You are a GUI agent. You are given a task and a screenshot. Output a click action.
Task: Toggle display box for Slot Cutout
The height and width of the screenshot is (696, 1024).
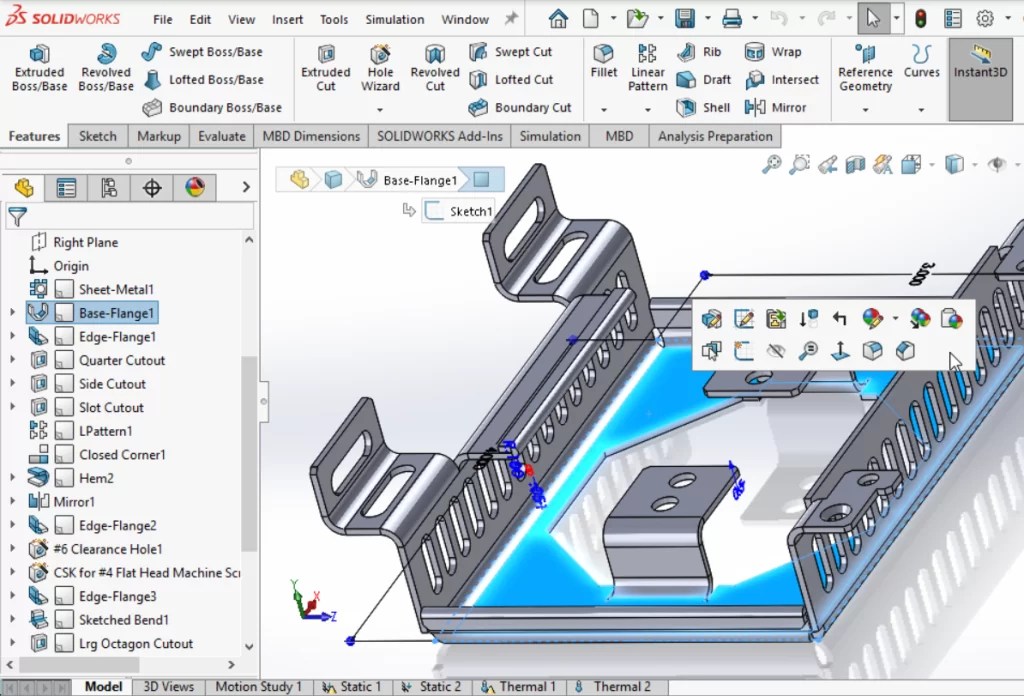[64, 407]
